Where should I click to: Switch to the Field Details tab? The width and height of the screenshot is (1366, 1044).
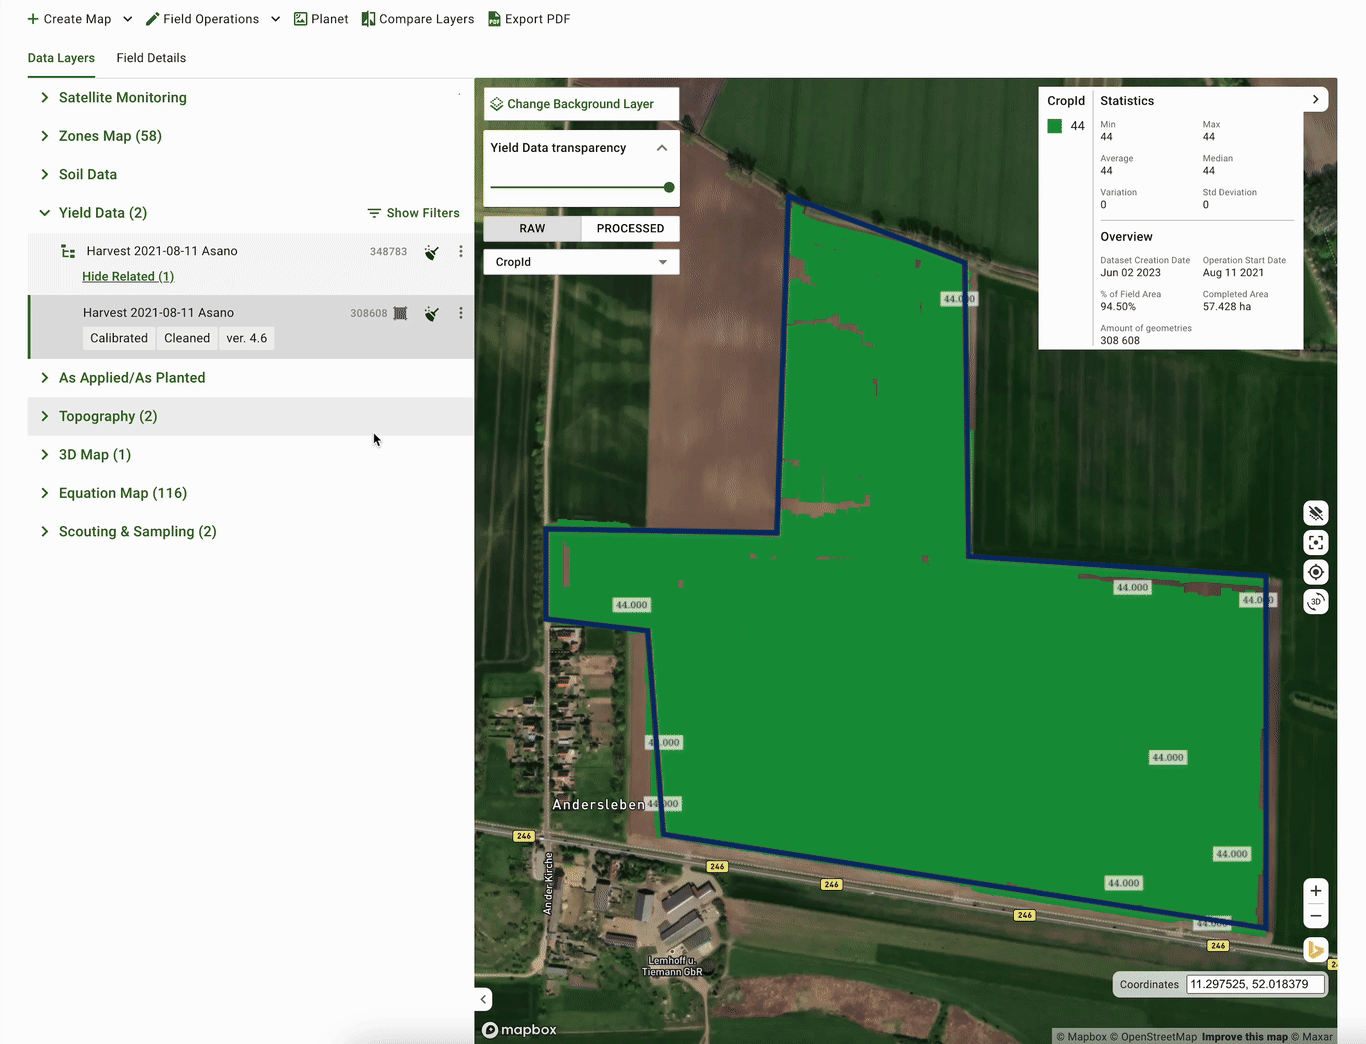click(x=151, y=58)
